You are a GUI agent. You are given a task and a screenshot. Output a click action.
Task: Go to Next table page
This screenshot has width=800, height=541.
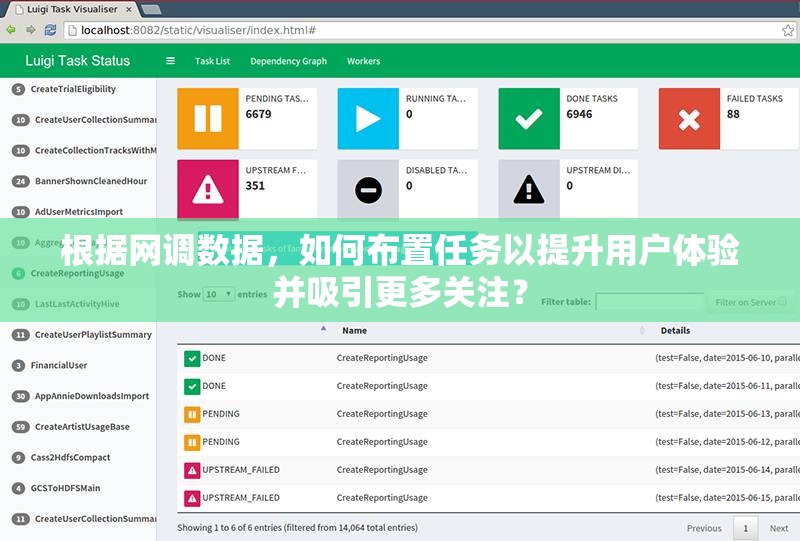pos(779,528)
